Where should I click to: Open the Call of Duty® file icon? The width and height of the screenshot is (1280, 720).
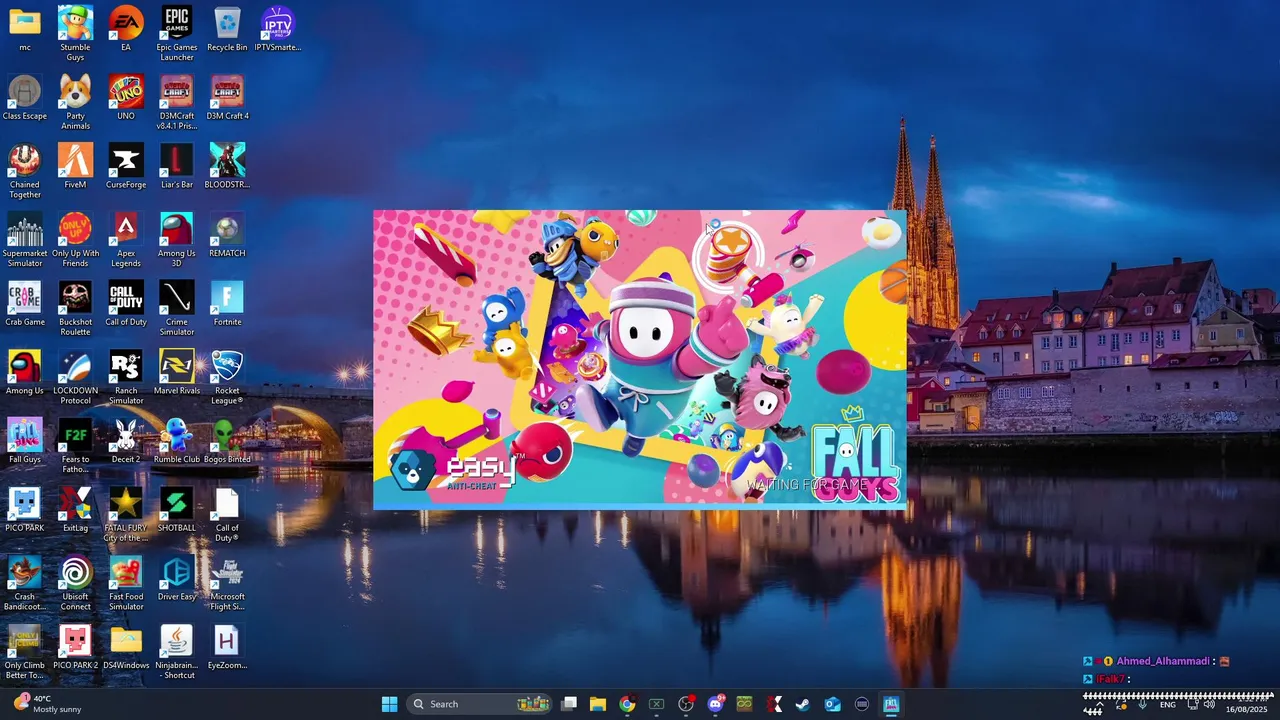click(227, 516)
